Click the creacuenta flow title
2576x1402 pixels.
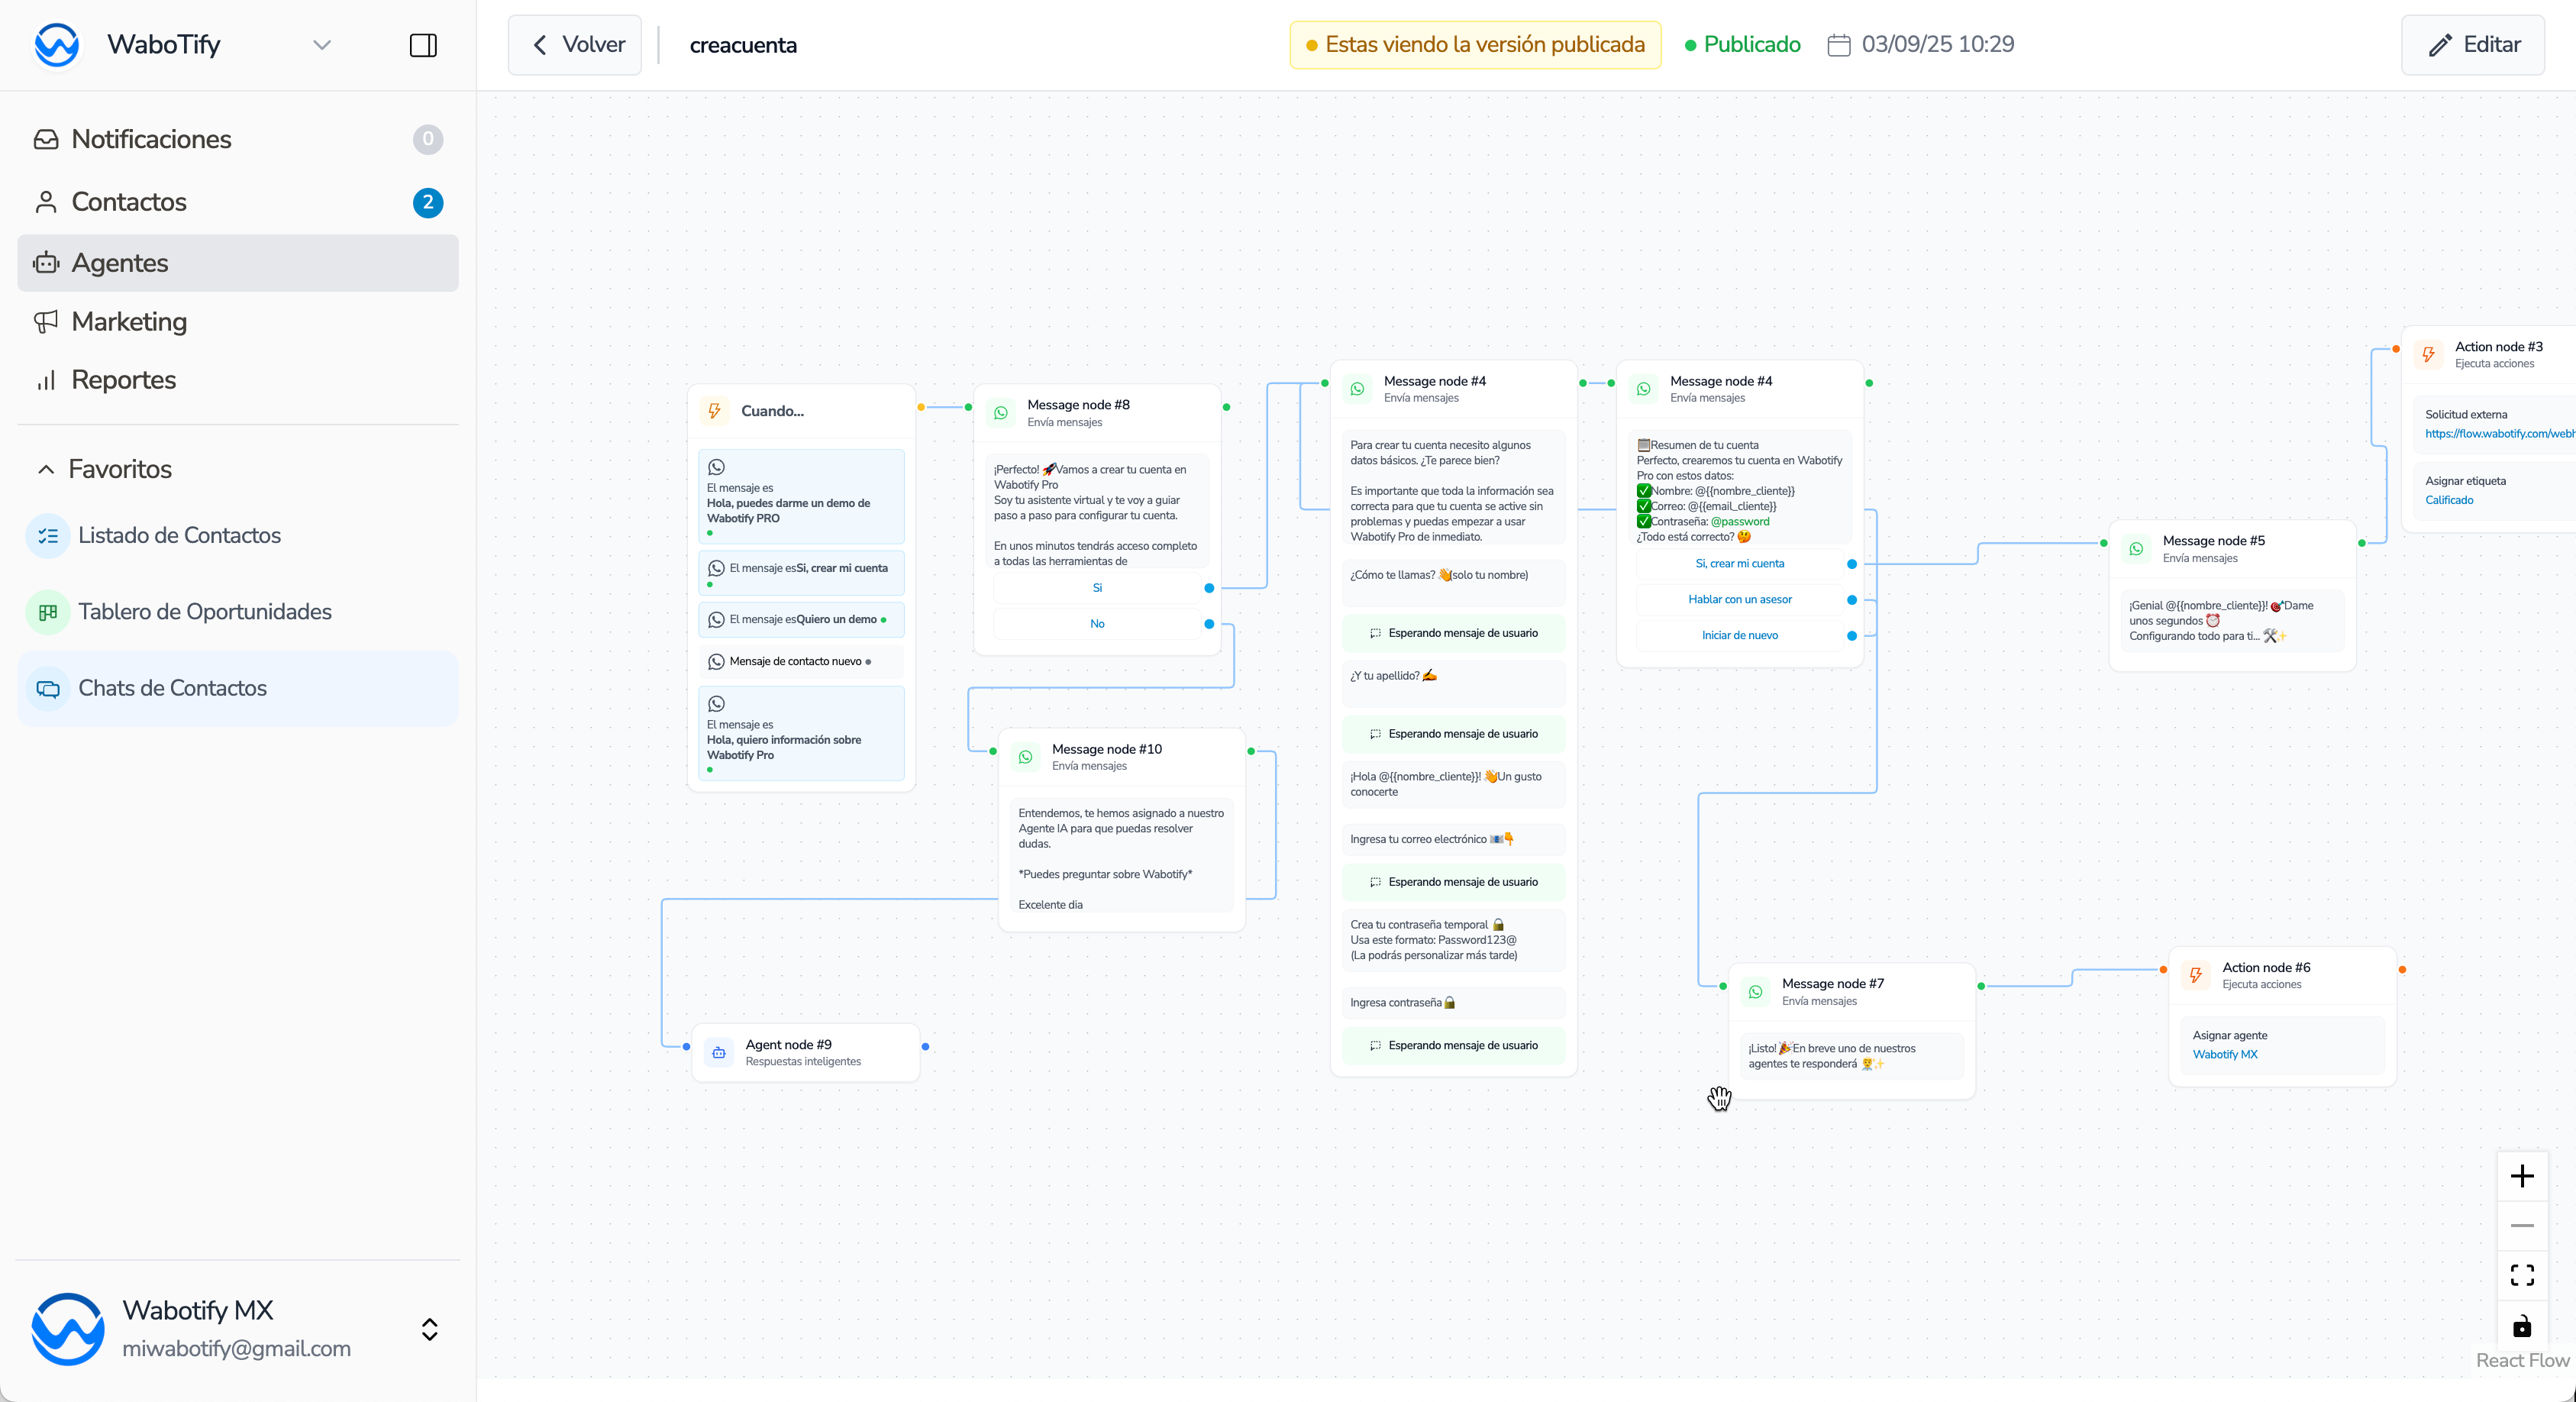pyautogui.click(x=743, y=45)
